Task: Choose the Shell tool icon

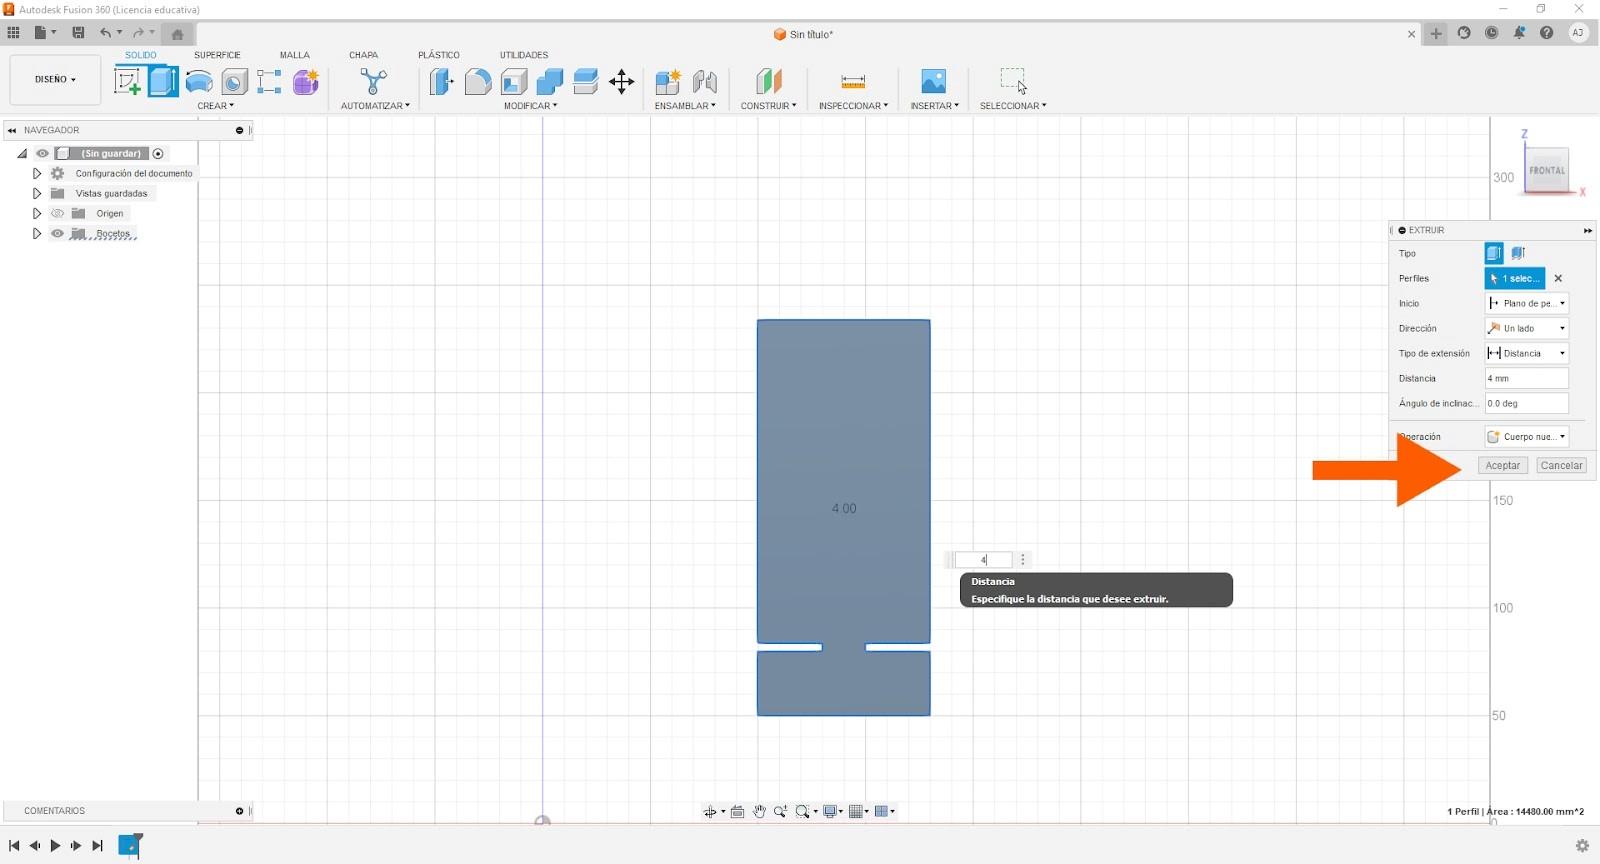Action: point(514,82)
